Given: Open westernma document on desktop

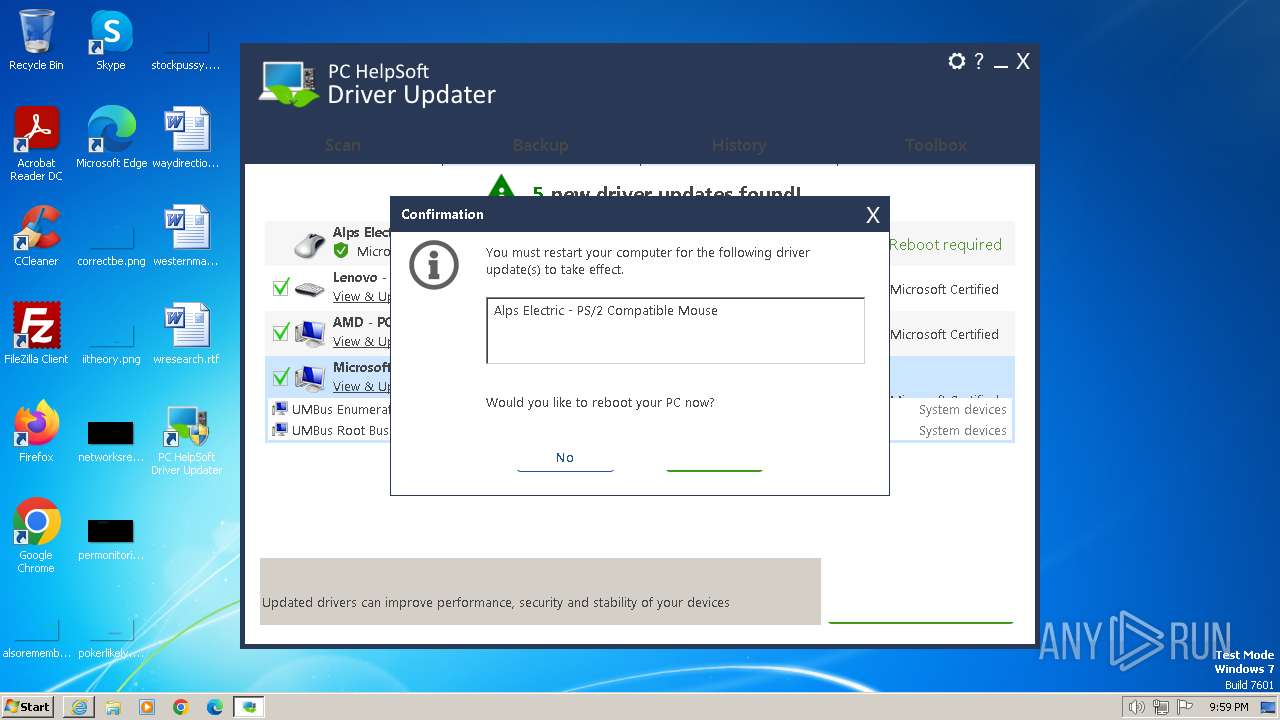Looking at the screenshot, I should pos(186,235).
